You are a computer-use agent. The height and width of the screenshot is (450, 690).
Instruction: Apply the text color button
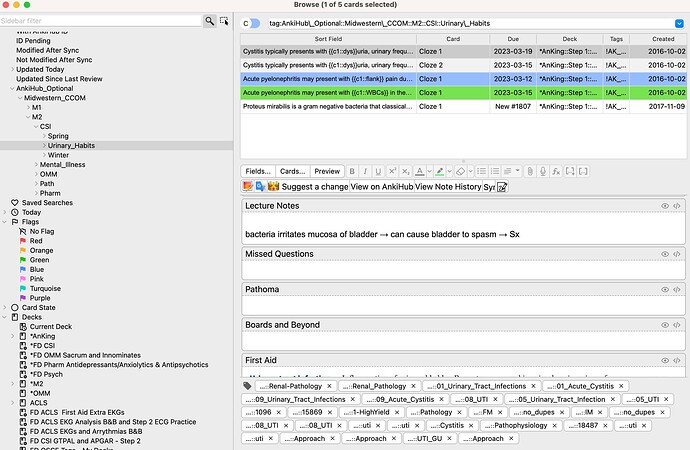[x=420, y=172]
